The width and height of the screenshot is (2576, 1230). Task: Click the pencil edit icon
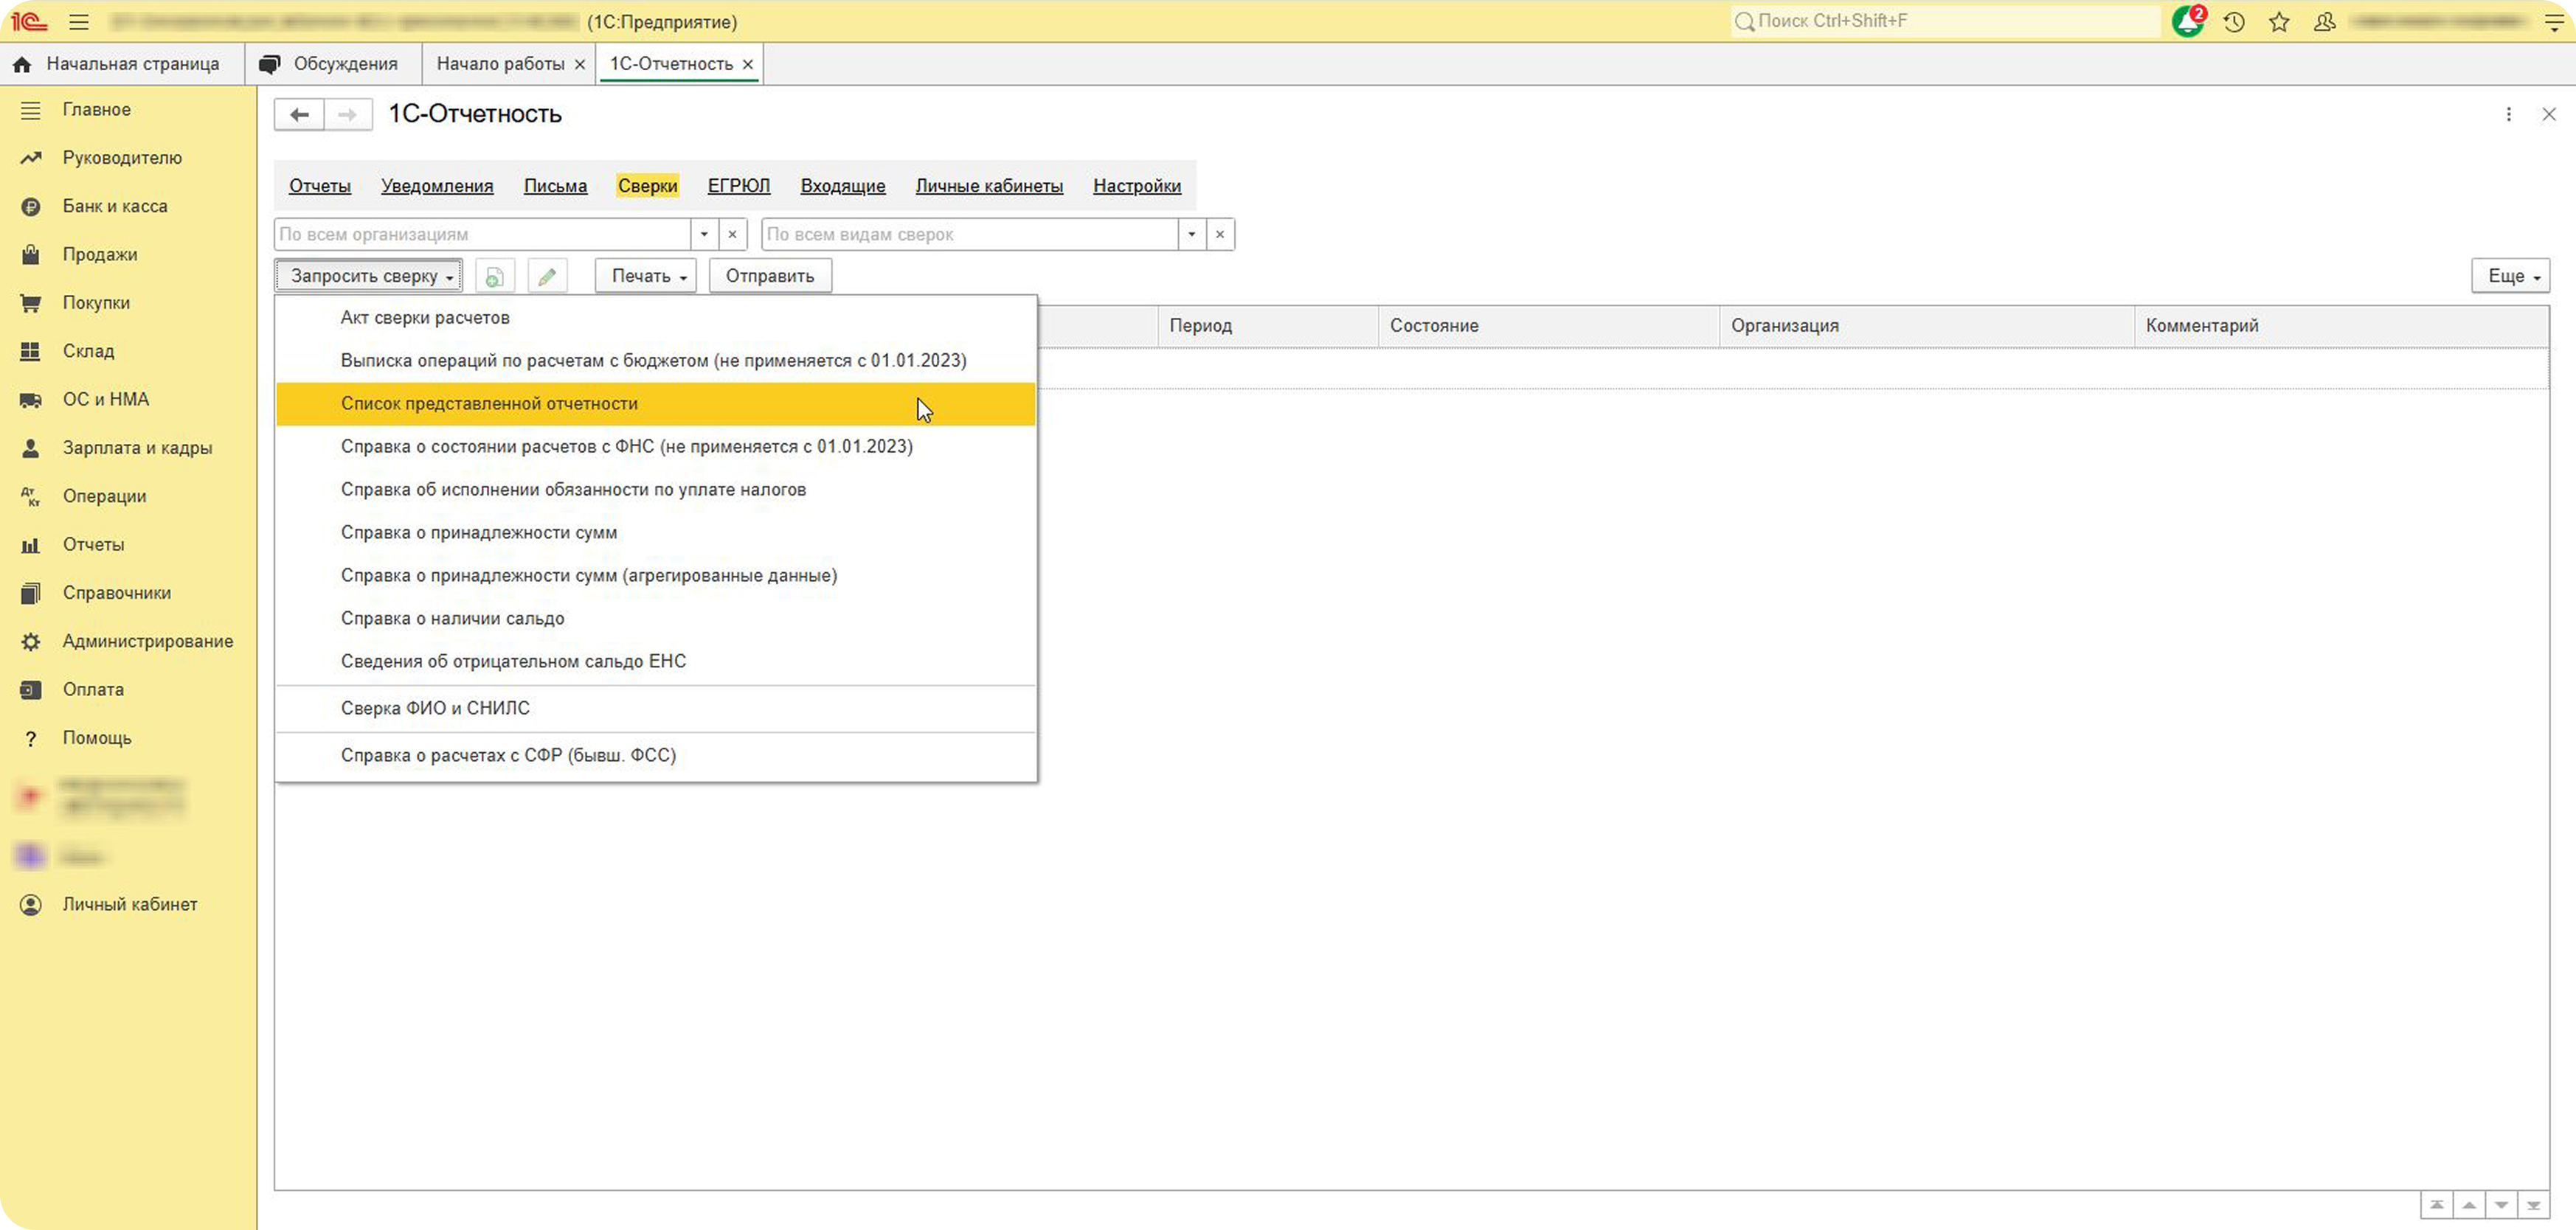pos(546,276)
